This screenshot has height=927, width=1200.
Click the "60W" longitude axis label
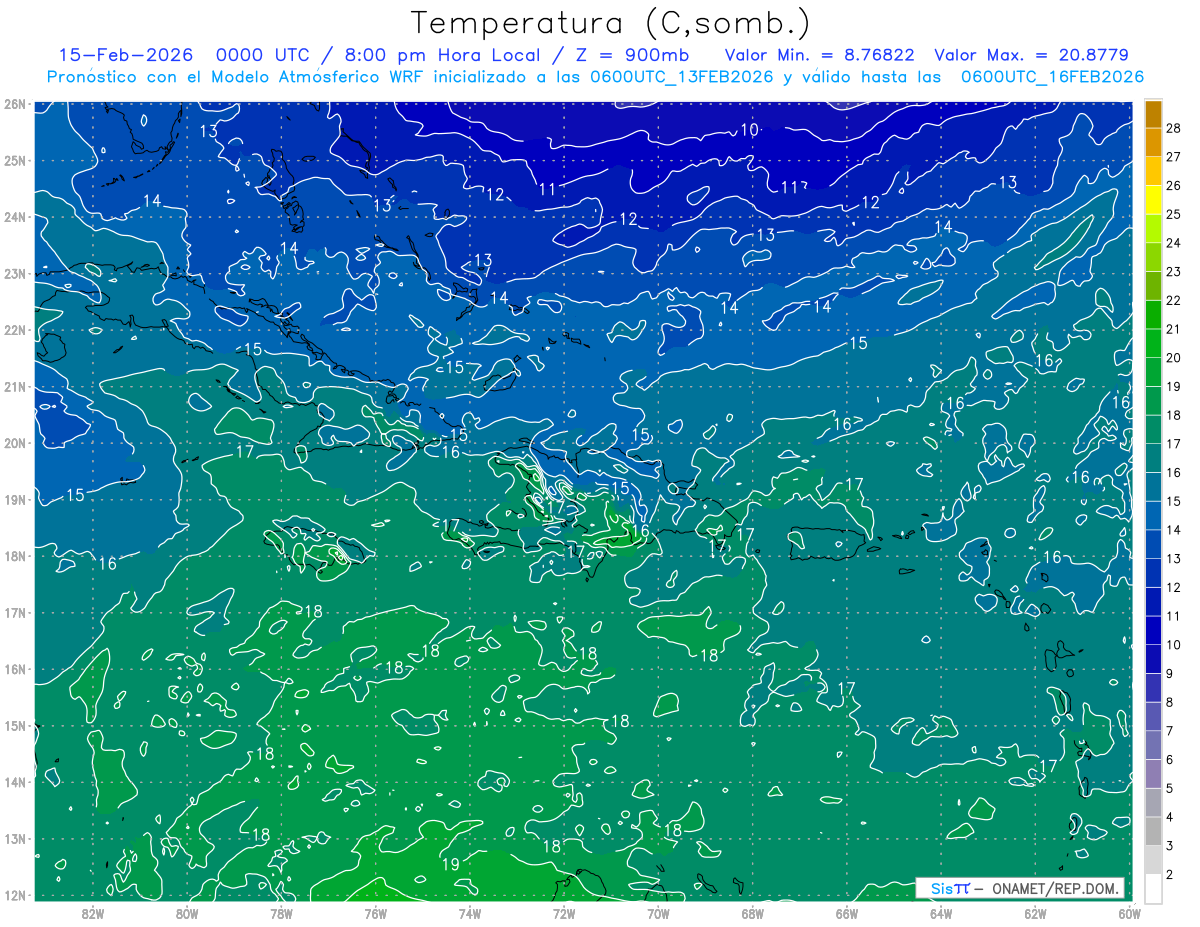point(1129,912)
